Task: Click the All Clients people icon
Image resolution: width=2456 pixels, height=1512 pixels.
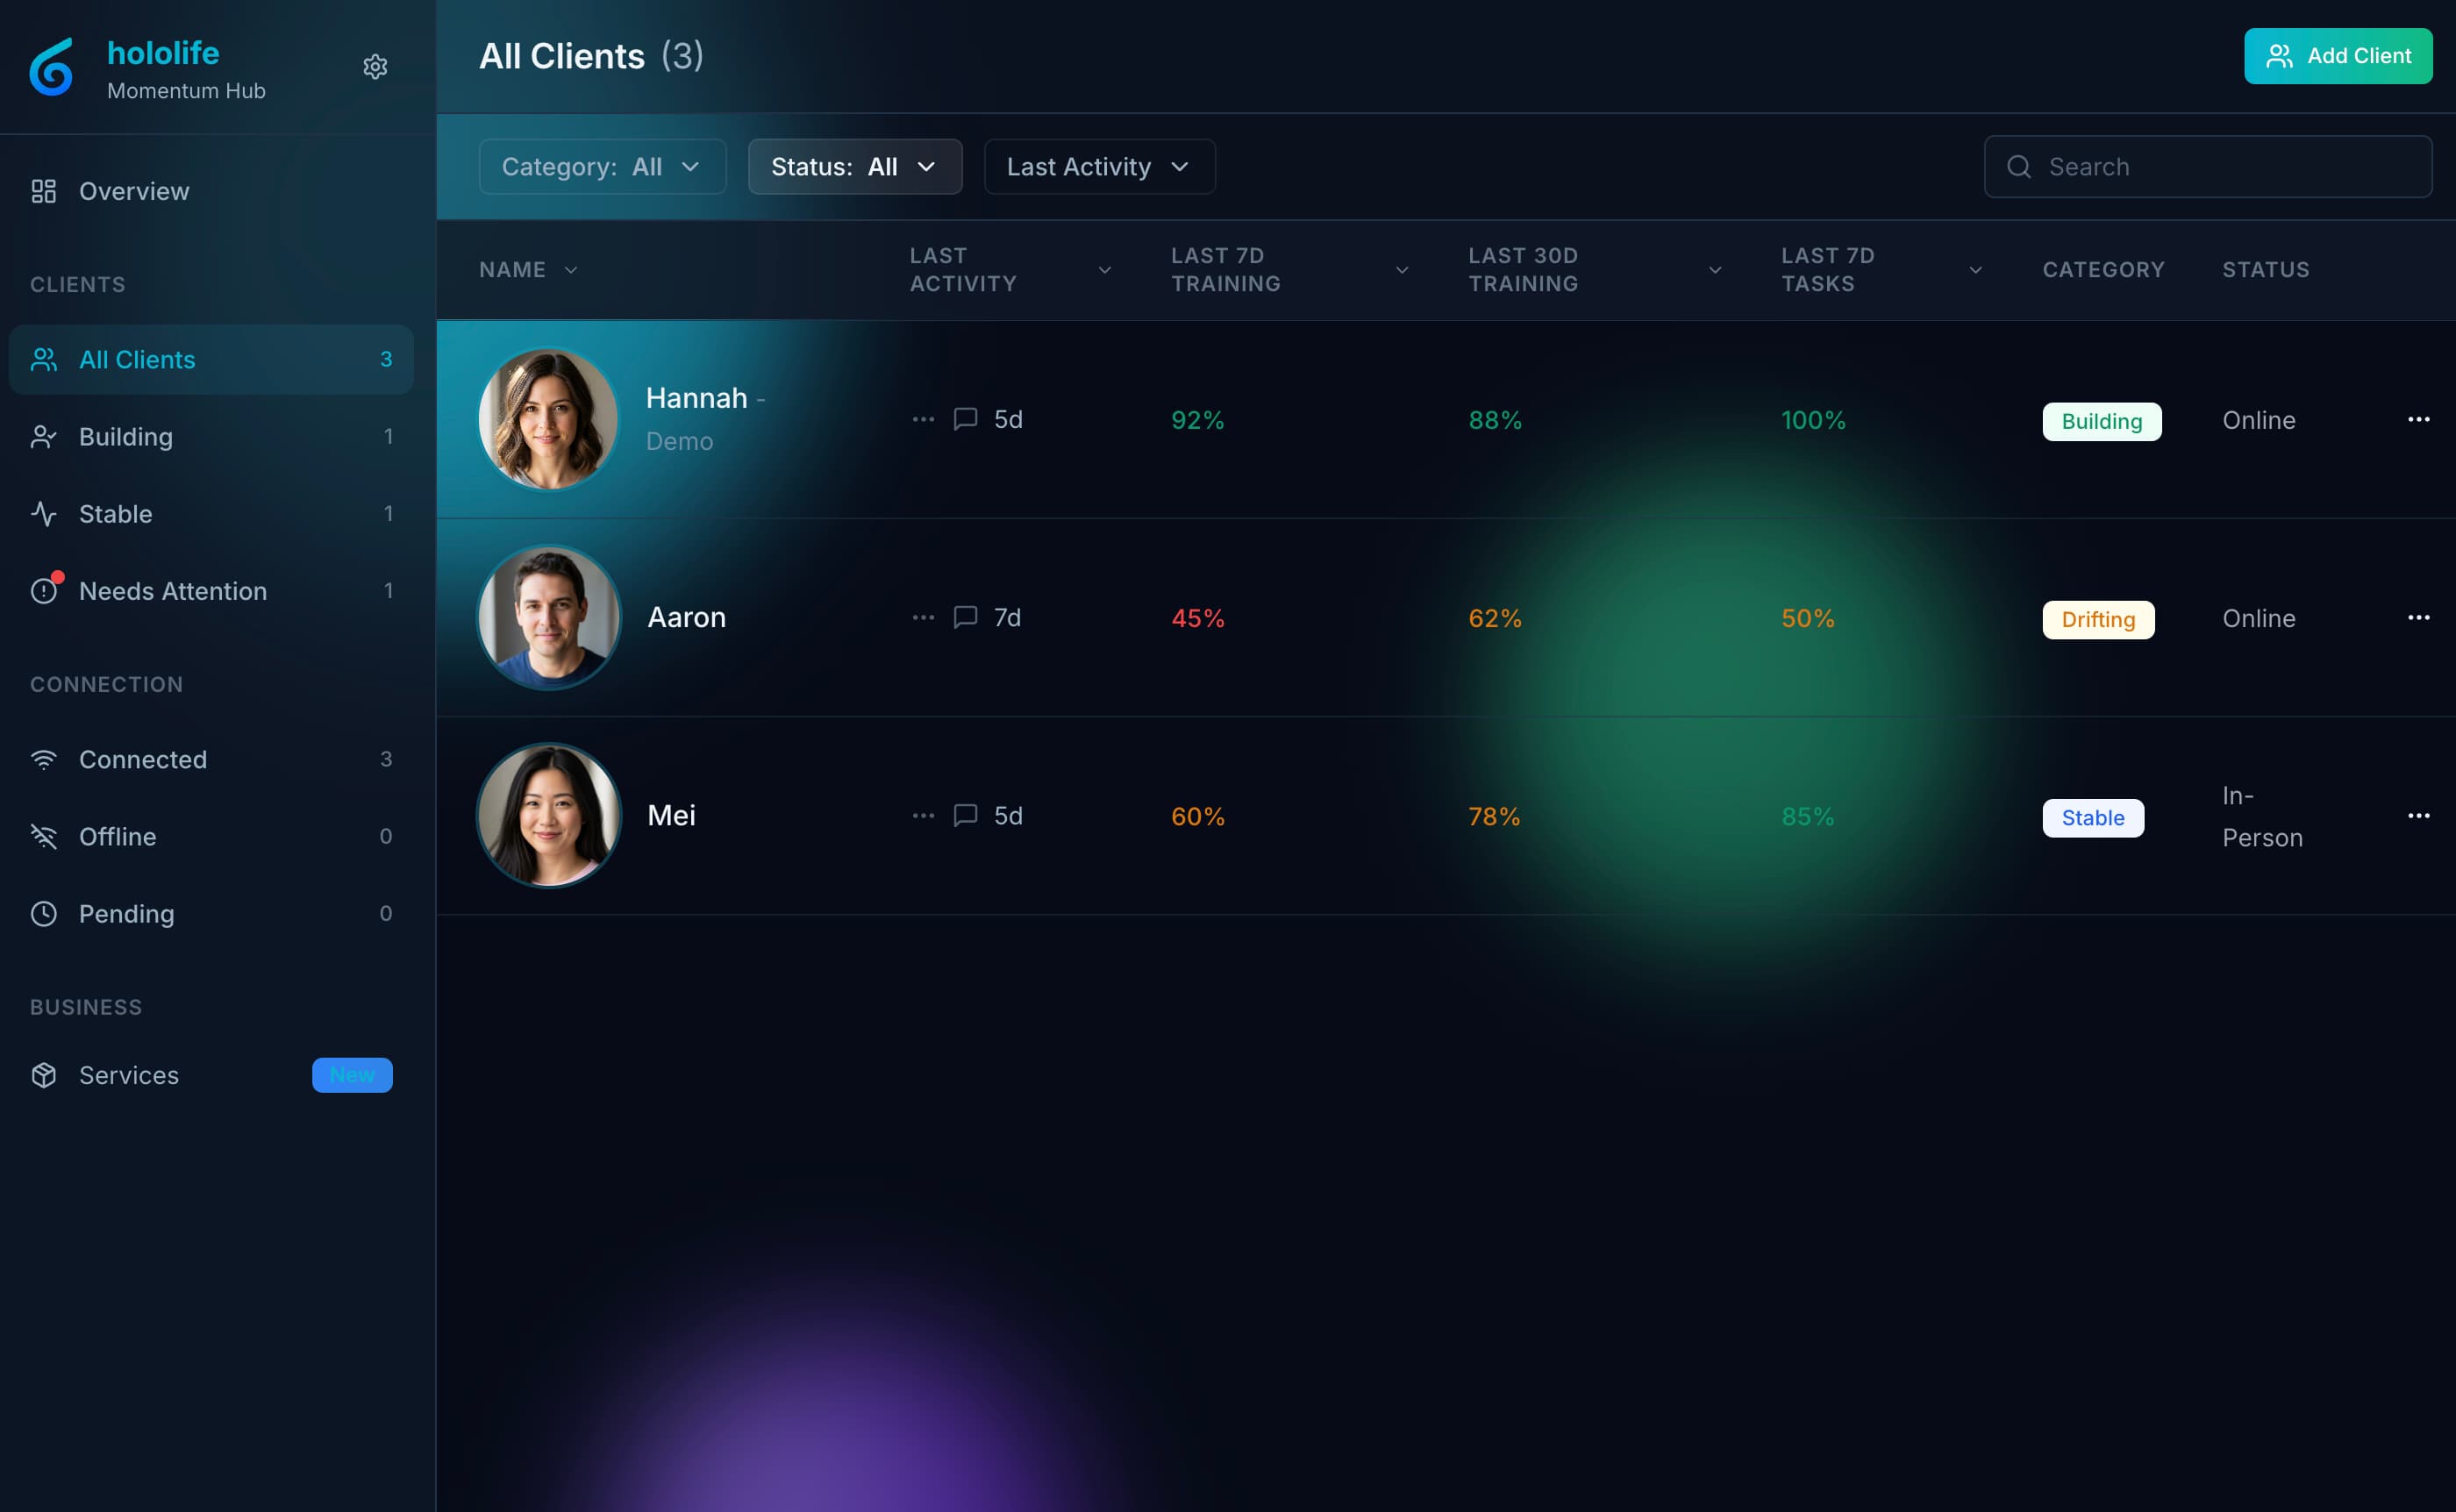Action: (44, 359)
